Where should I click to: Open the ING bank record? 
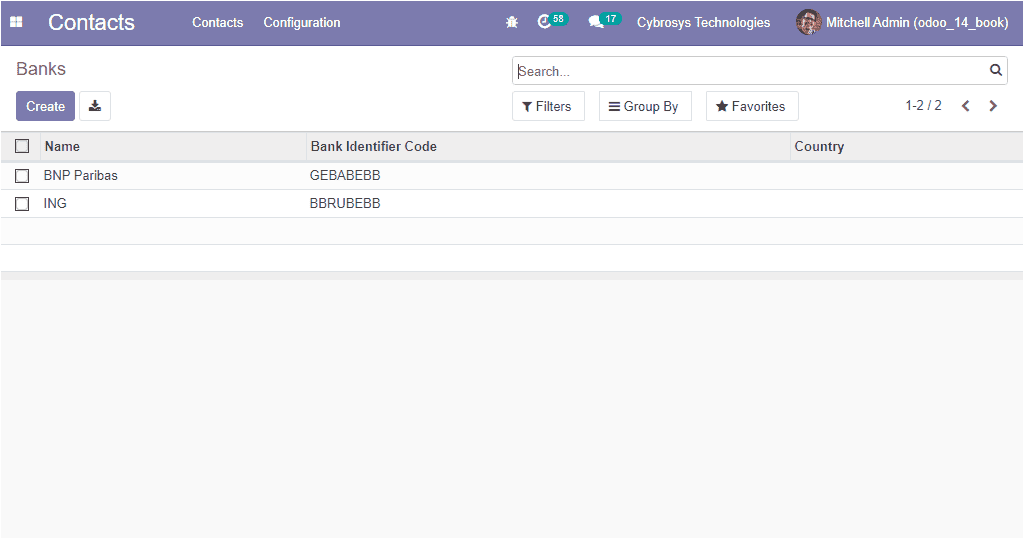55,203
